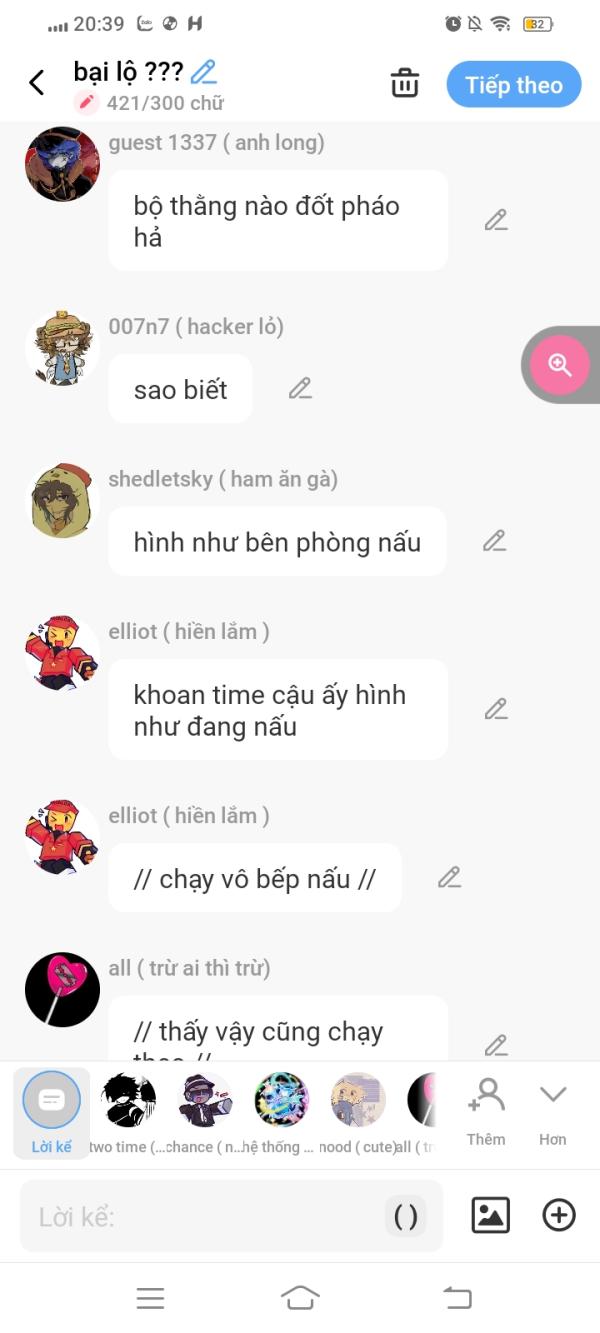Insert an image with the picture icon
This screenshot has height=1333, width=600.
coord(490,1215)
